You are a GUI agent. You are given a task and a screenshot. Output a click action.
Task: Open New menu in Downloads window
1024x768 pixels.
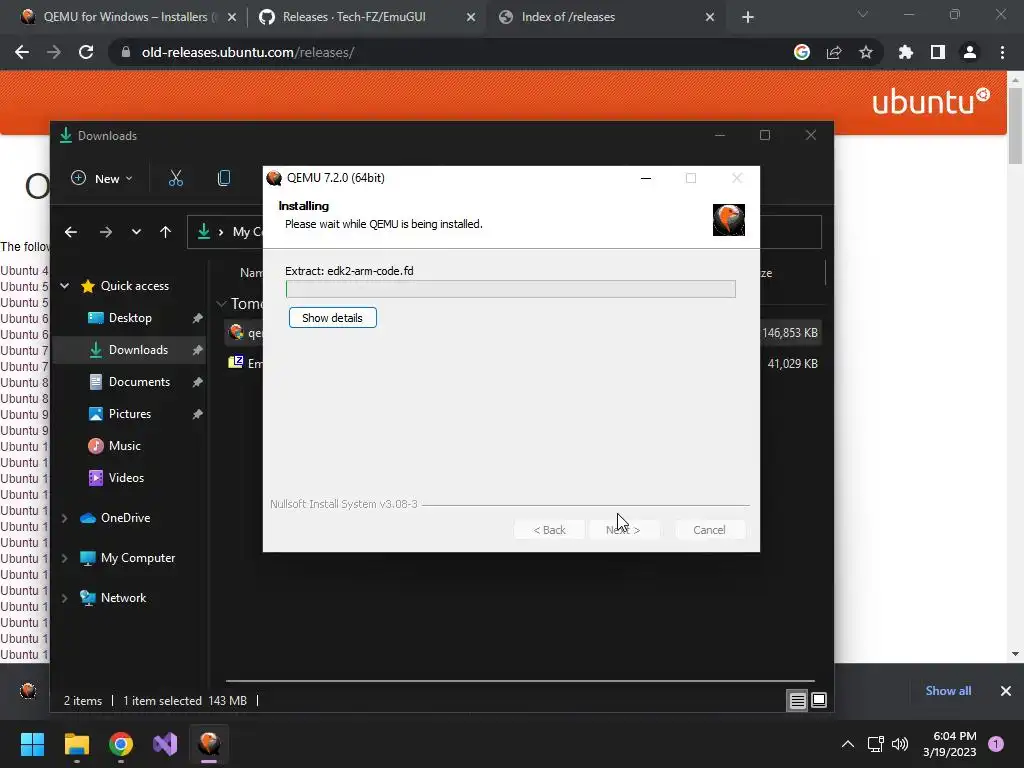point(101,178)
